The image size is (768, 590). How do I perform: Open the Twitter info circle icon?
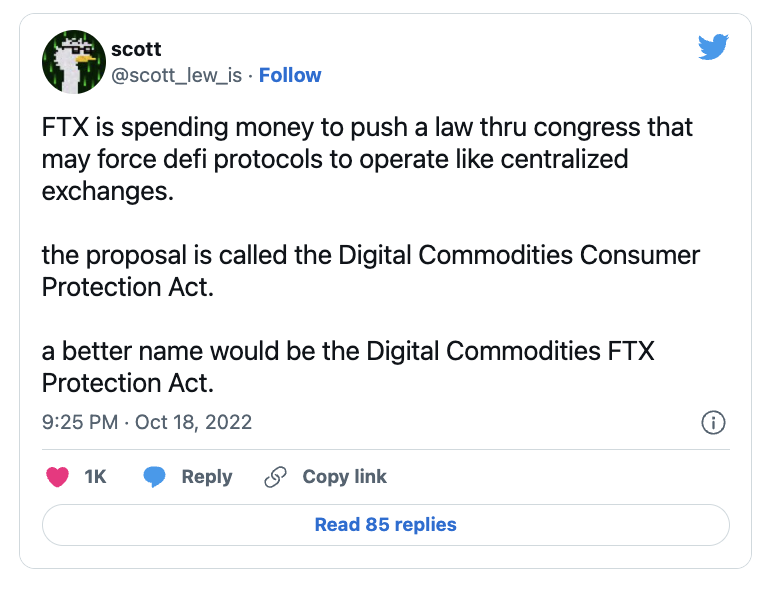tap(713, 422)
